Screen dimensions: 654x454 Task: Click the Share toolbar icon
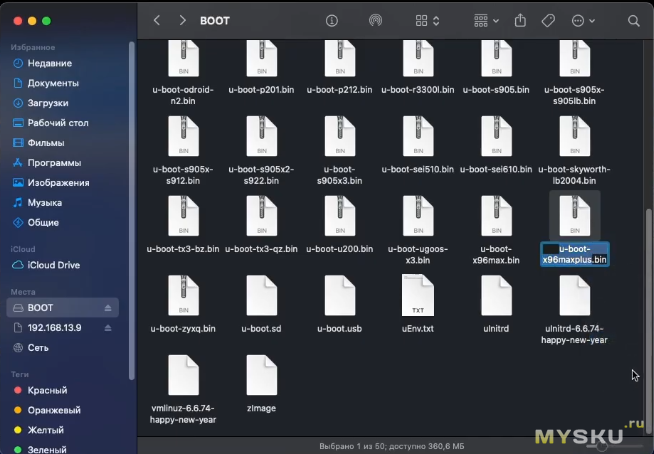[x=520, y=20]
